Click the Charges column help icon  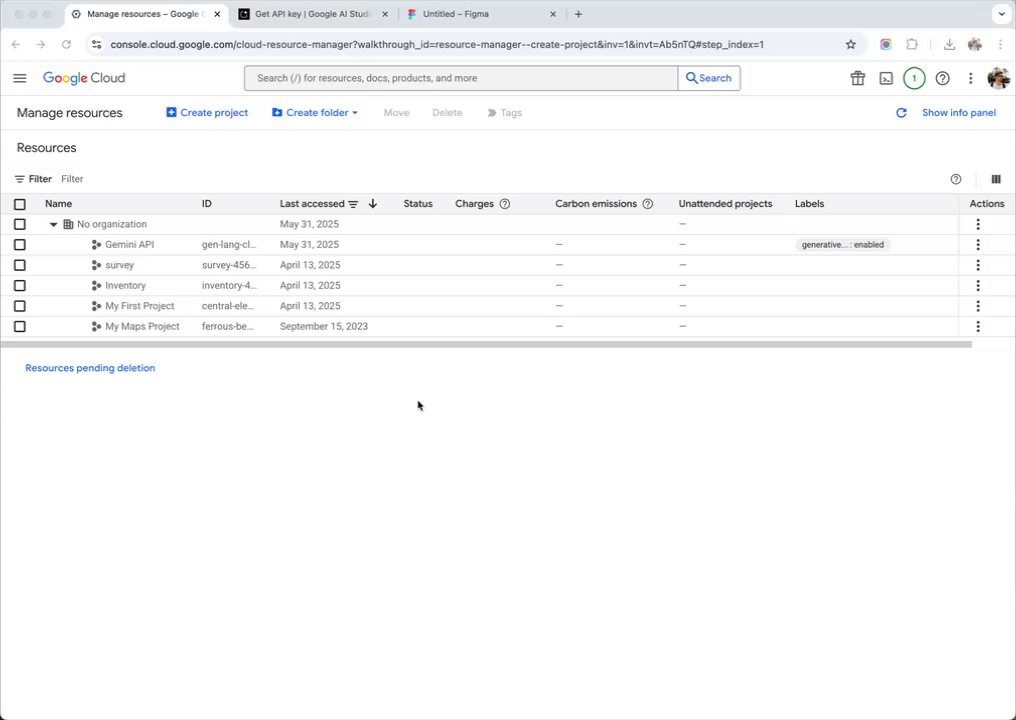pos(505,204)
